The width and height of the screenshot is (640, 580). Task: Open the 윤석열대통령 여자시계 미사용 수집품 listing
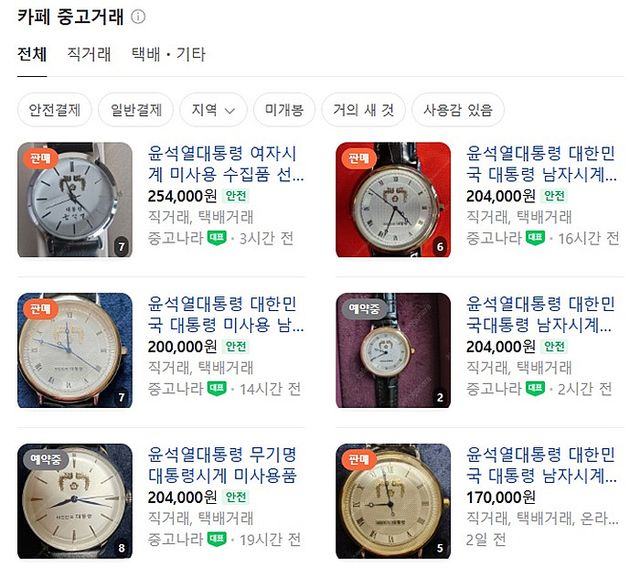coord(226,164)
